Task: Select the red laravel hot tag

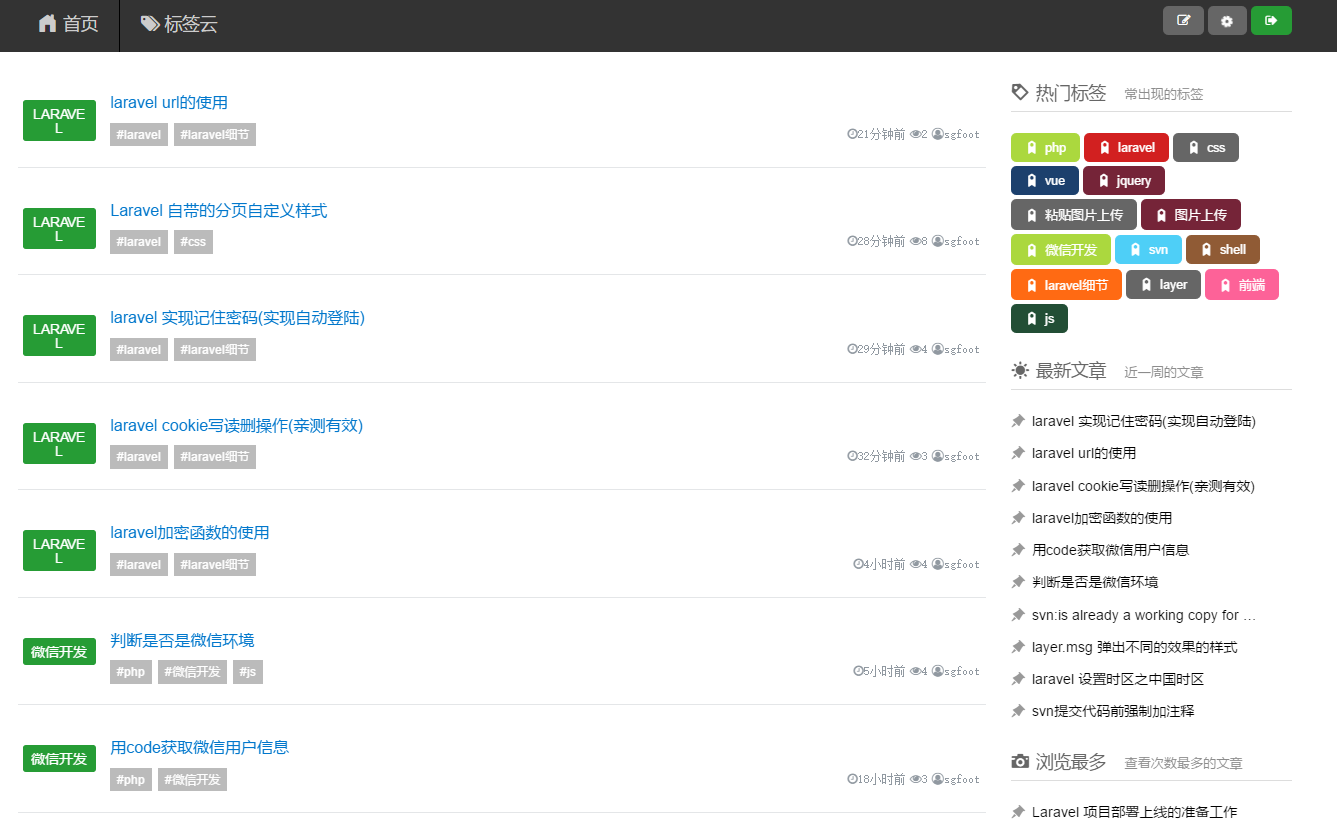Action: click(x=1126, y=147)
